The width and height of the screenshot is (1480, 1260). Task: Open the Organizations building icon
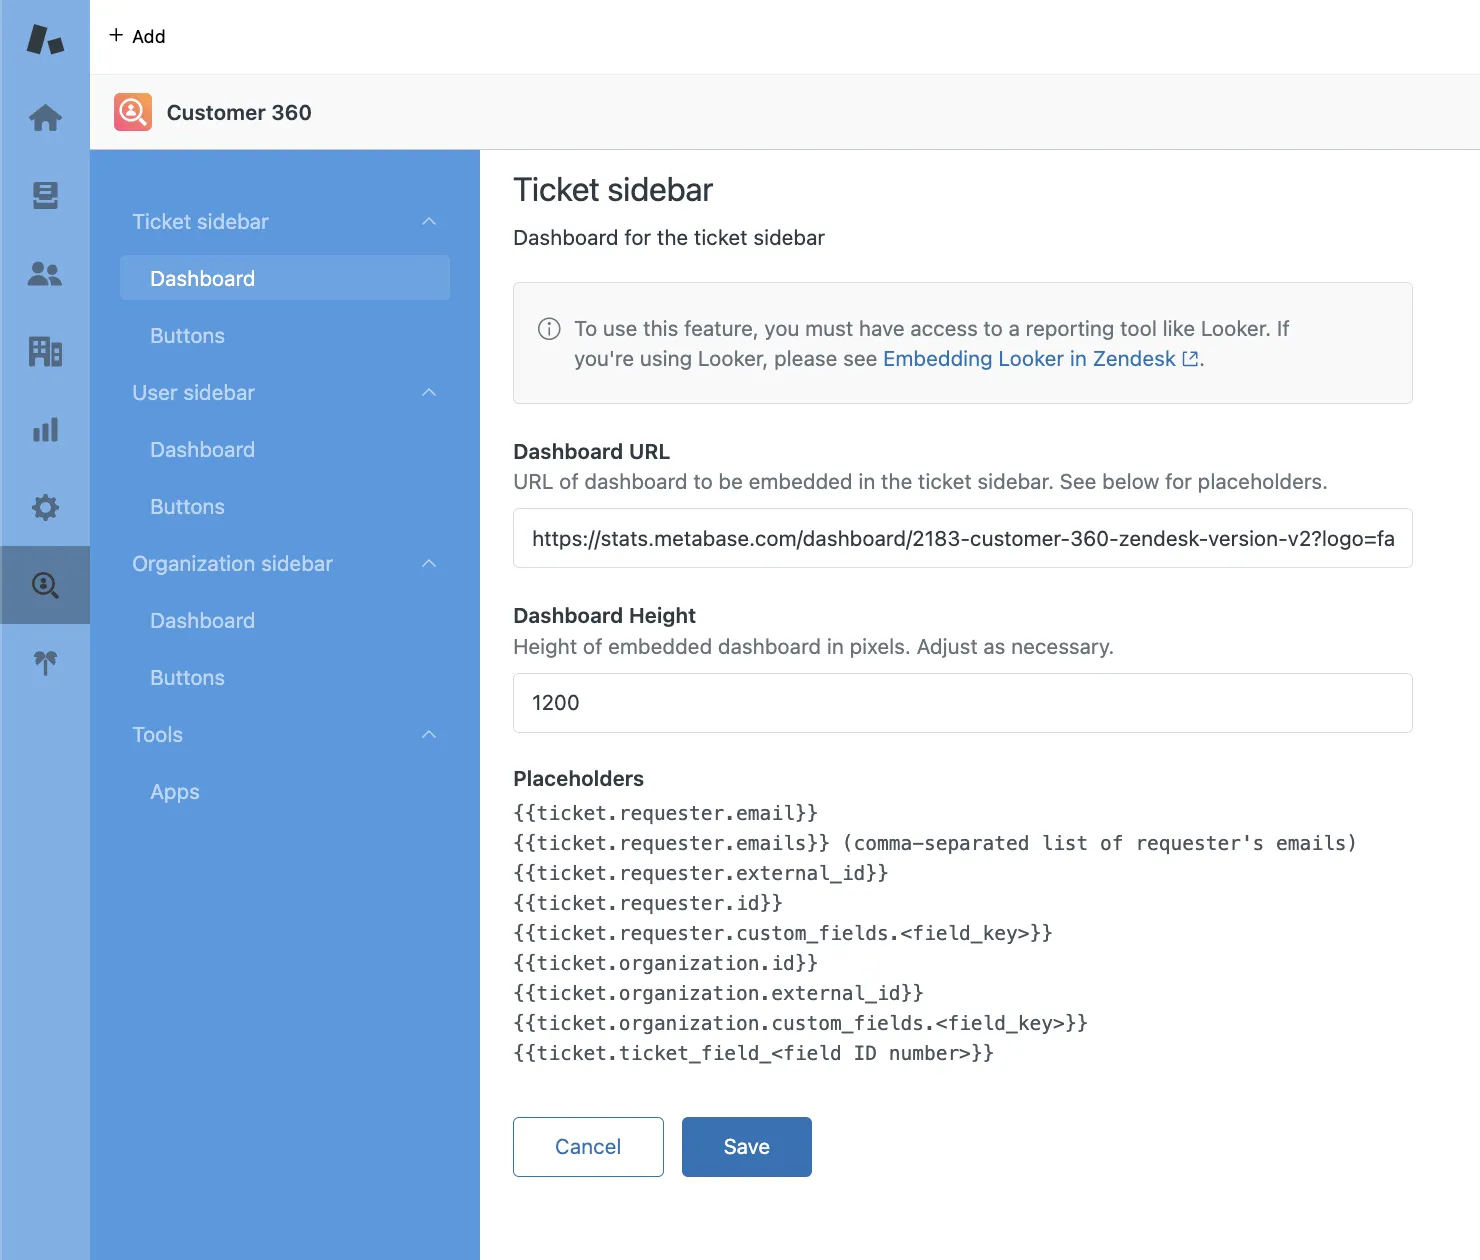pos(45,352)
